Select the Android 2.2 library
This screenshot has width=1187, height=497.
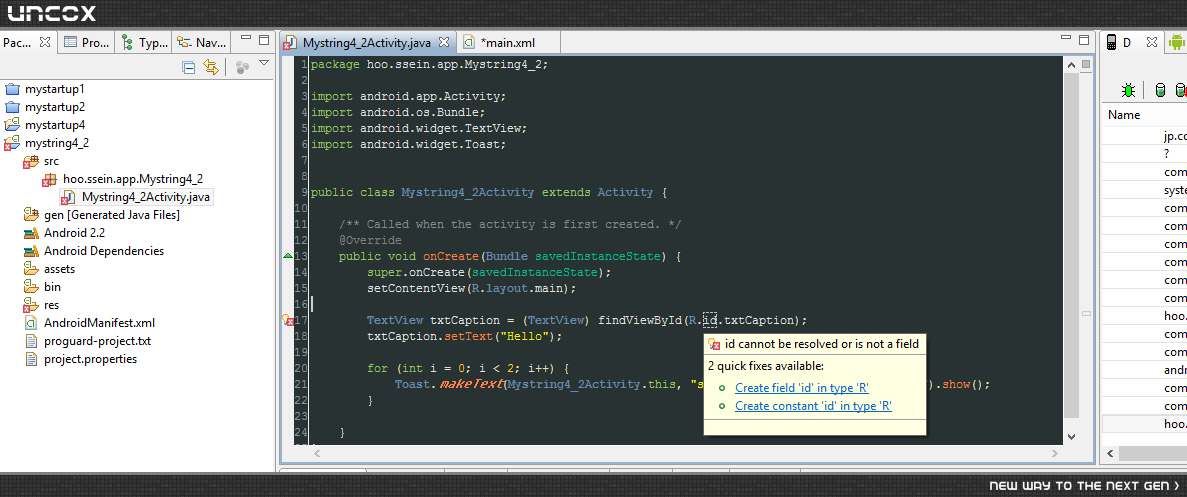coord(64,233)
